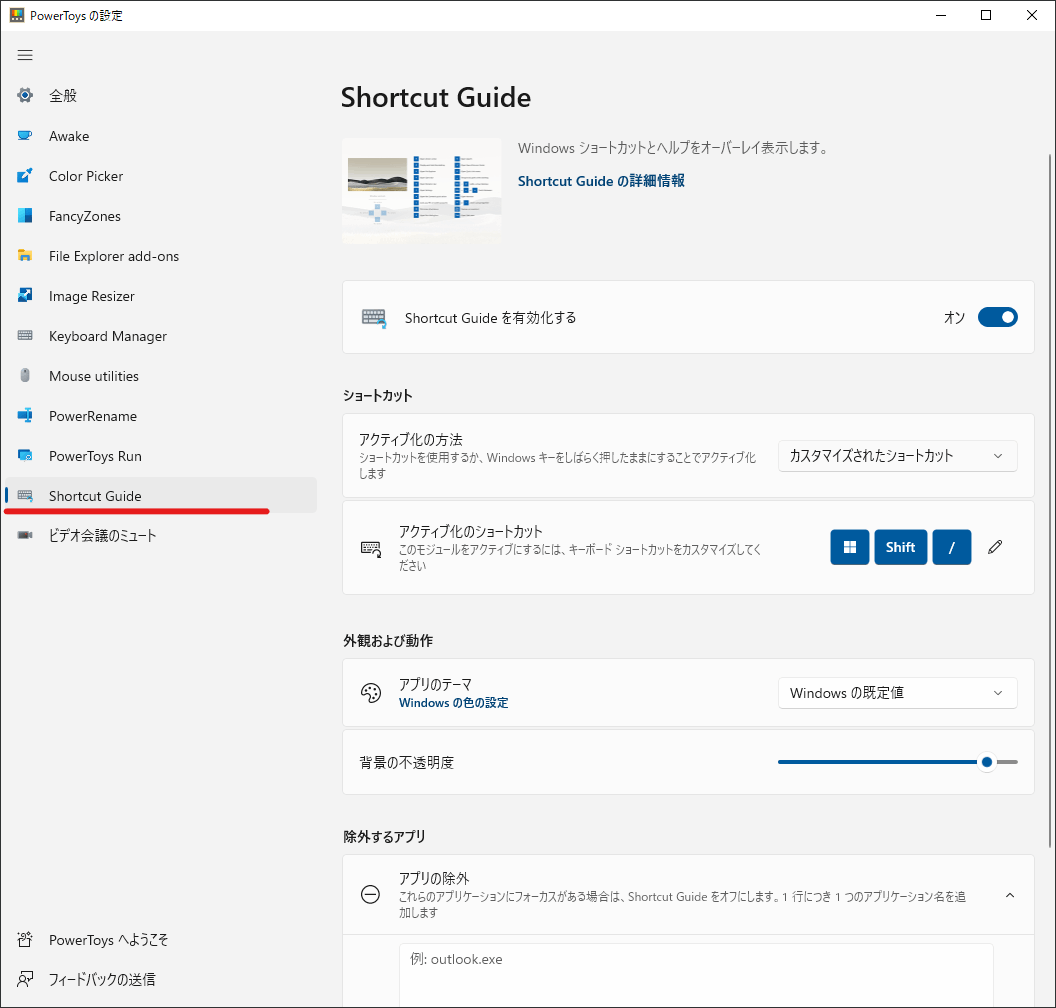This screenshot has width=1056, height=1008.
Task: Click the Shift key shortcut button
Action: point(900,547)
